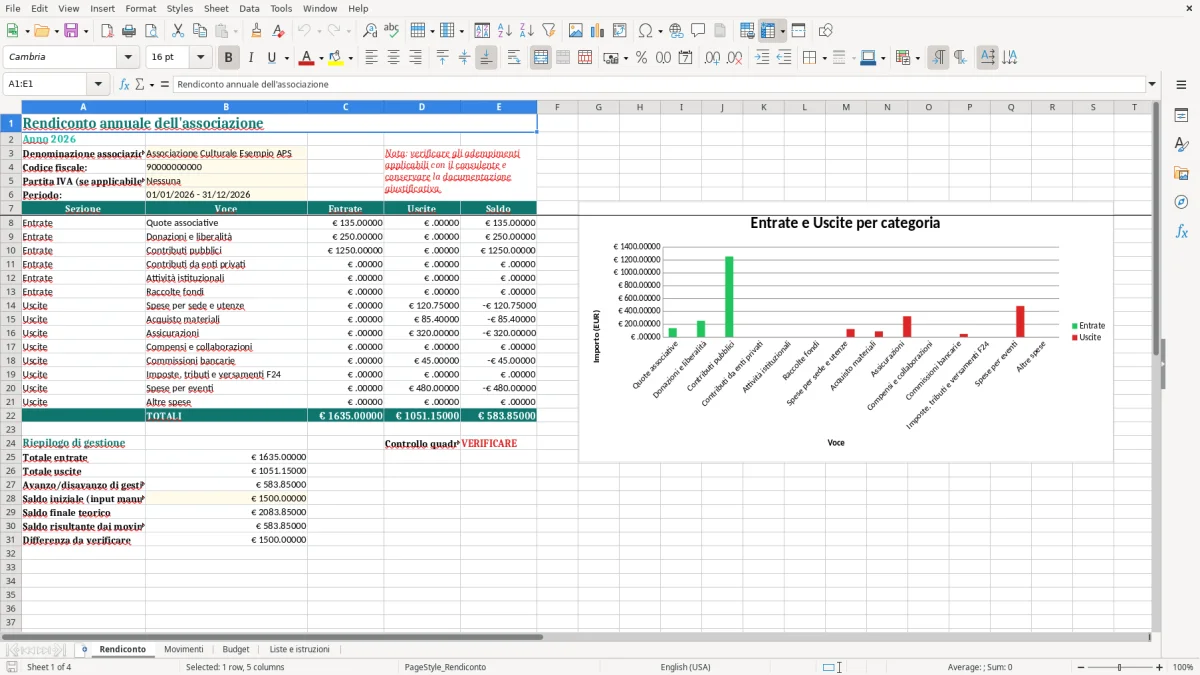Click the Insert Comment icon
The image size is (1200, 675).
(698, 31)
